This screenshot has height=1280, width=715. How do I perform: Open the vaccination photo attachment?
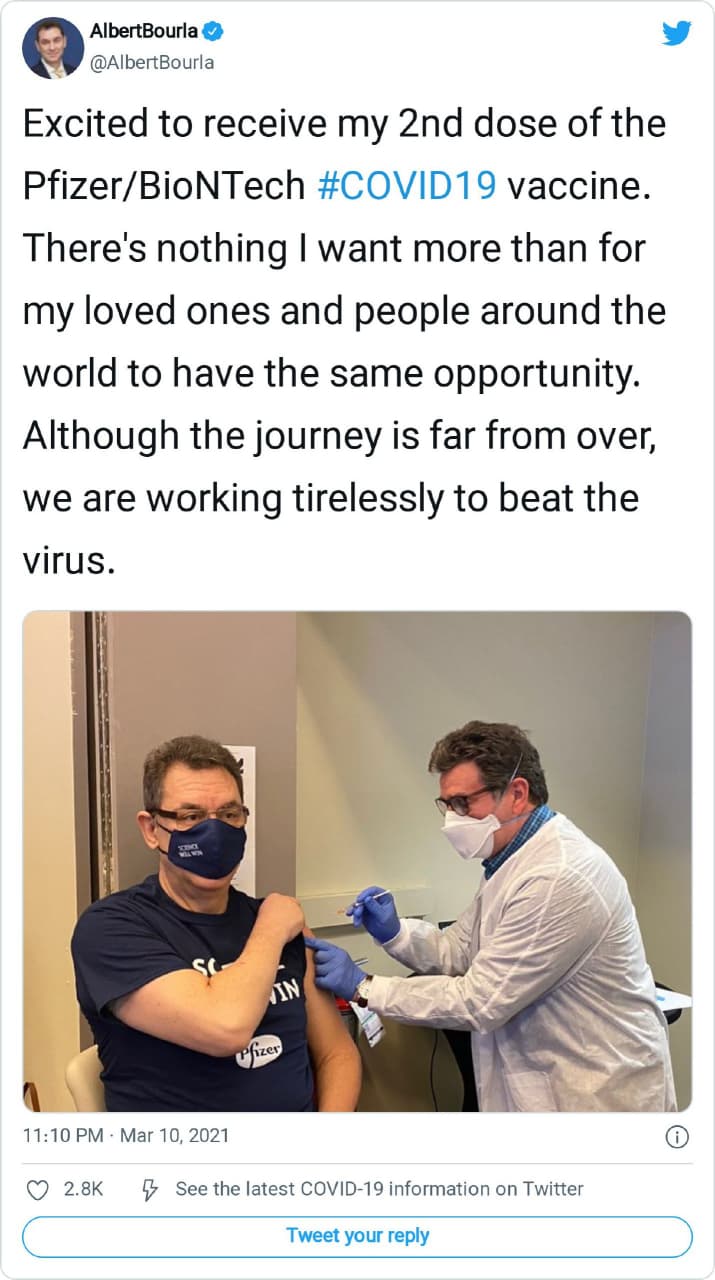[357, 861]
